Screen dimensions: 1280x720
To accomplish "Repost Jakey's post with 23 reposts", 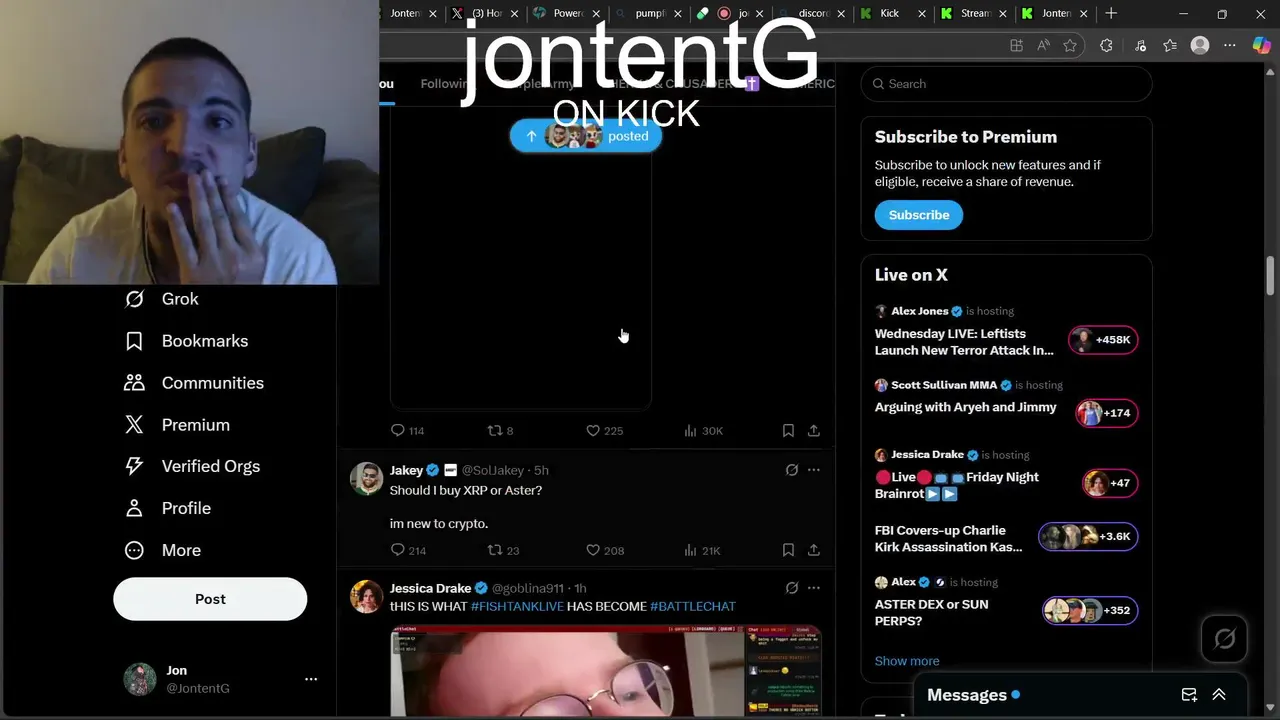I will coord(503,550).
